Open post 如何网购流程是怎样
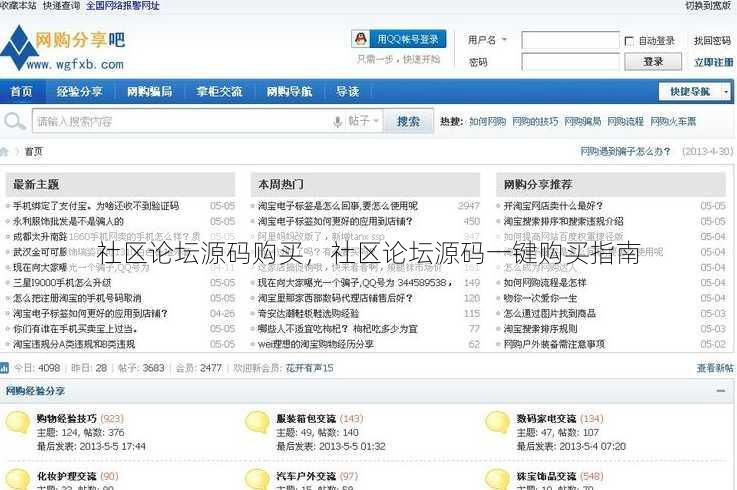Image resolution: width=737 pixels, height=490 pixels. click(x=545, y=283)
